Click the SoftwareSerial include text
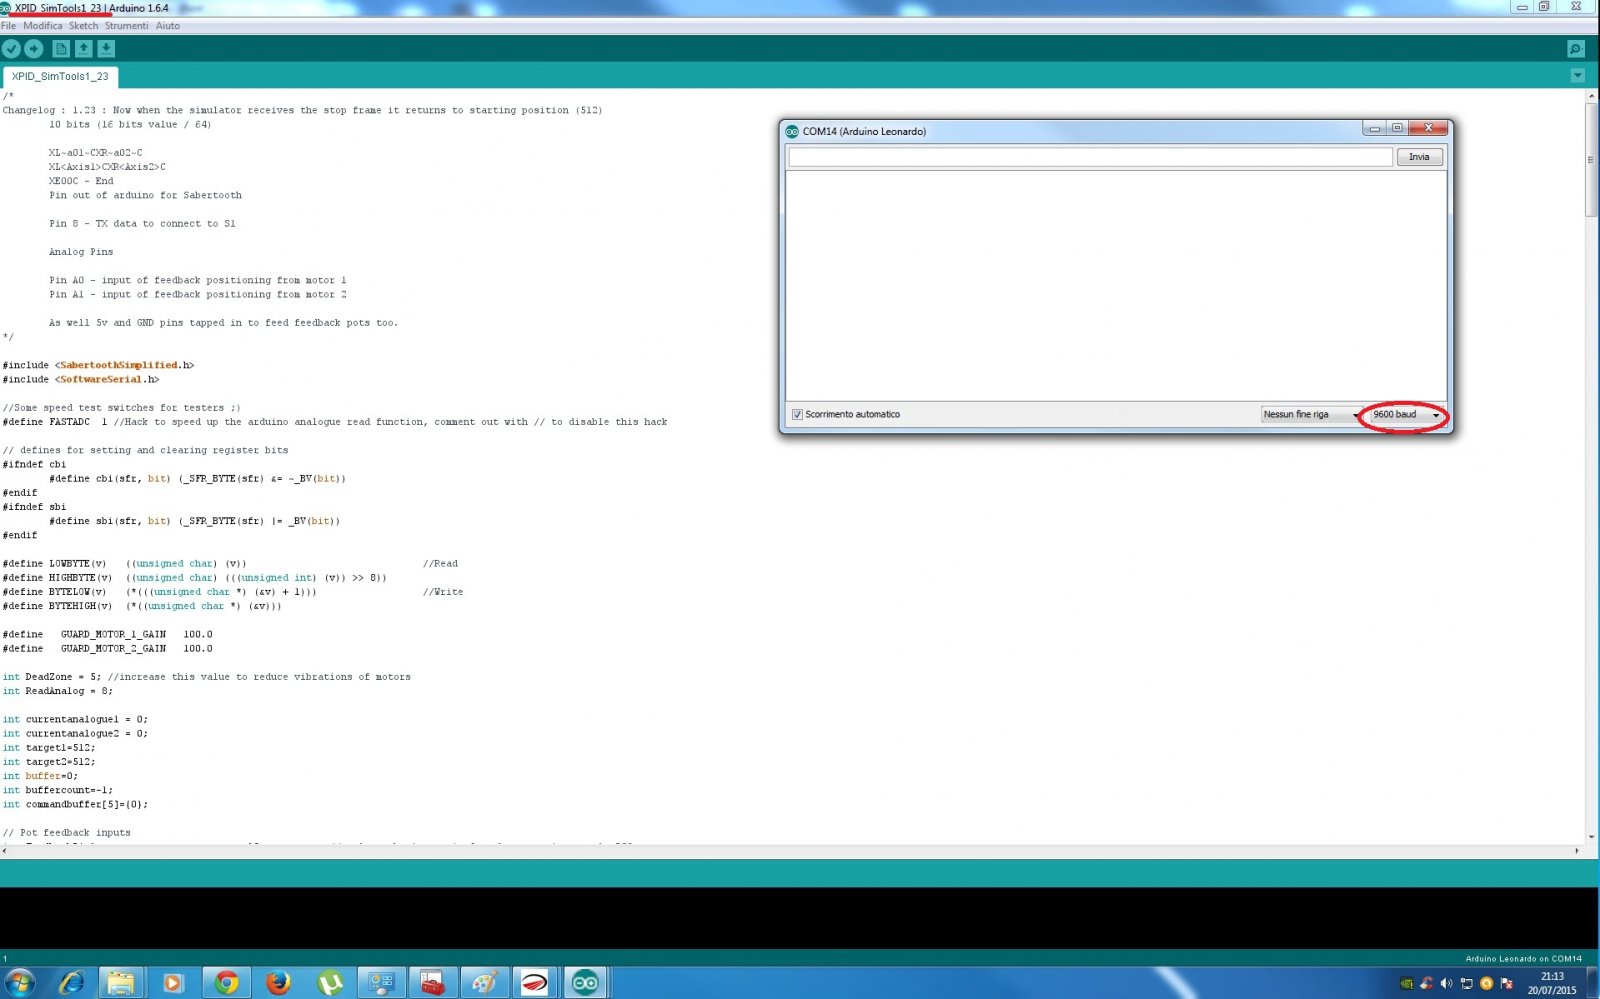 [x=101, y=379]
